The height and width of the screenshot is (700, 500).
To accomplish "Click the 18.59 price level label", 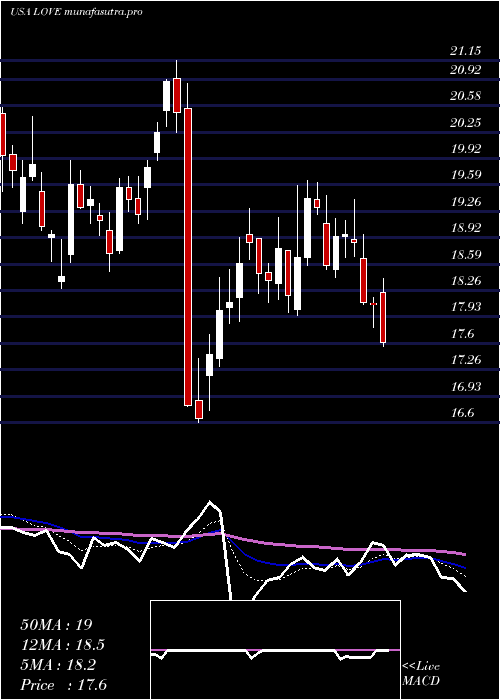I will (466, 254).
